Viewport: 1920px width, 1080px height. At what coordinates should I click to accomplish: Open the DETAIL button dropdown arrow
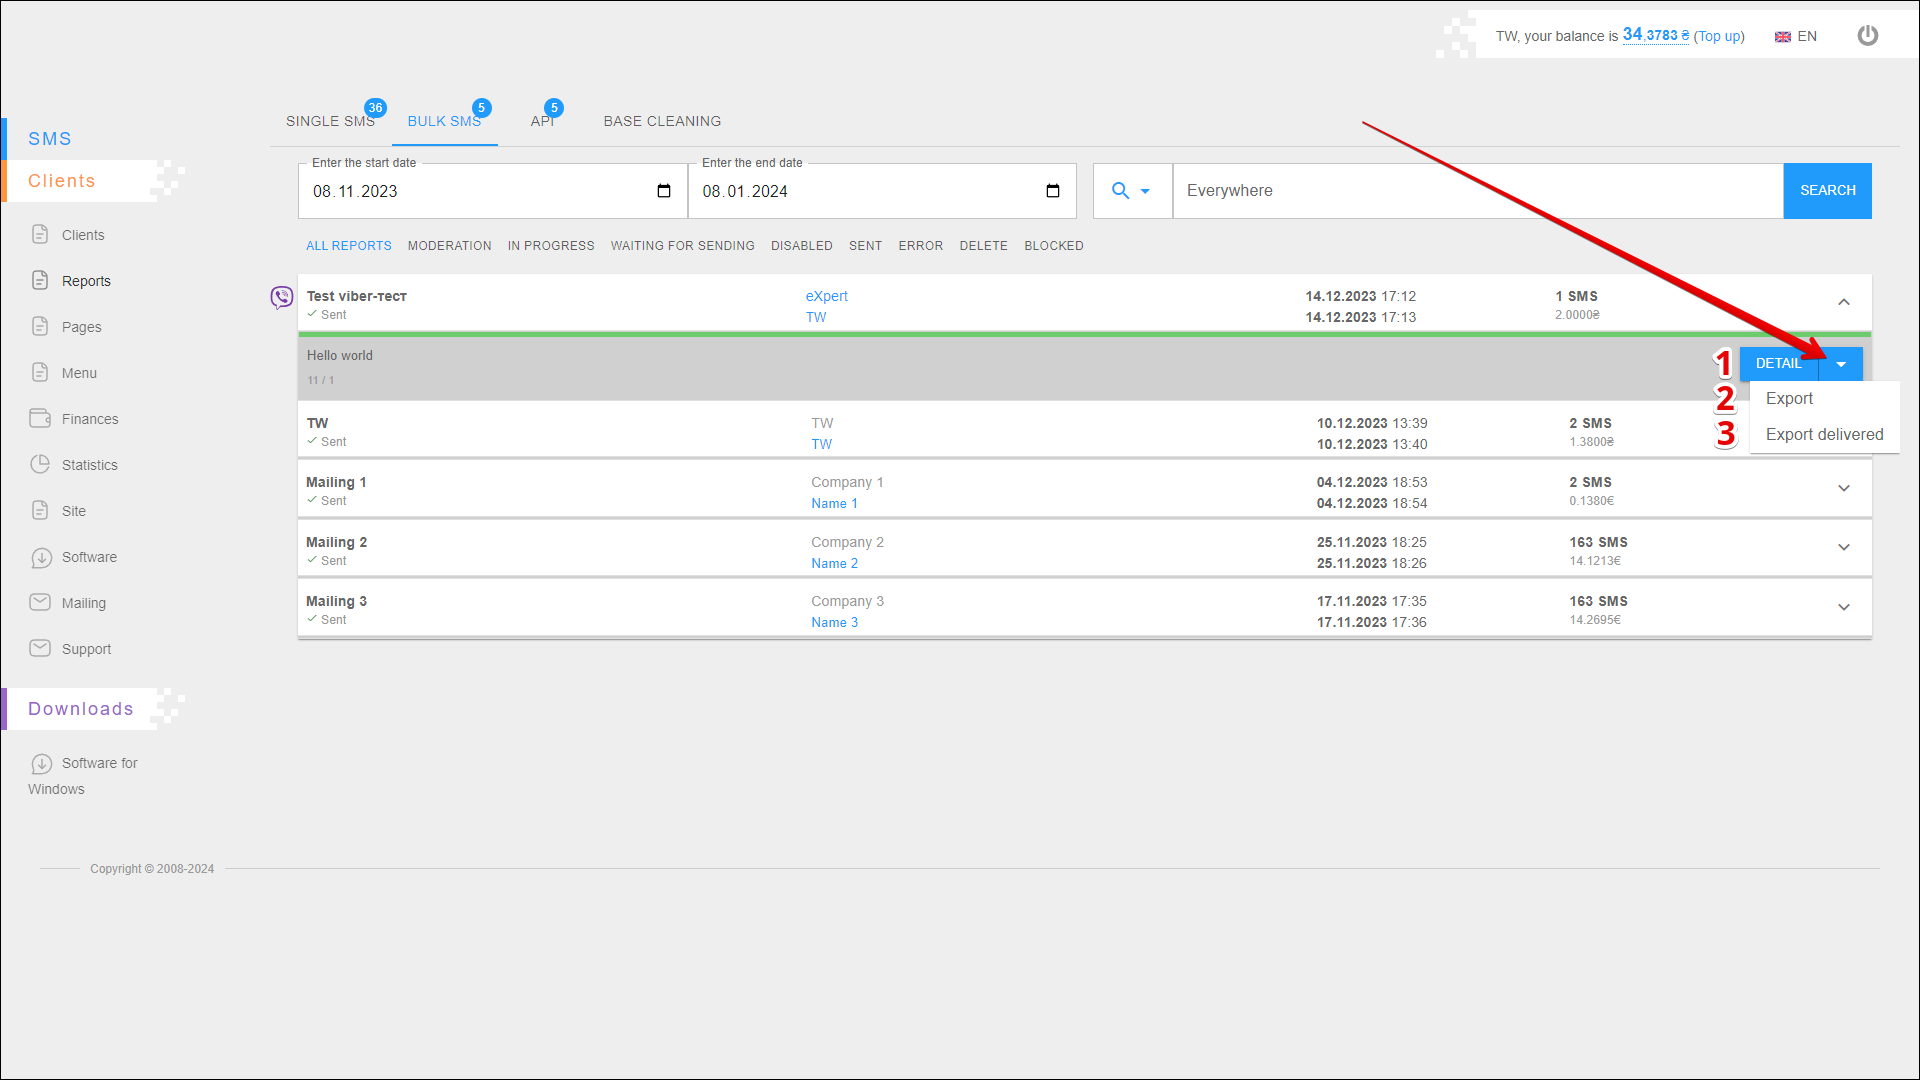point(1841,364)
